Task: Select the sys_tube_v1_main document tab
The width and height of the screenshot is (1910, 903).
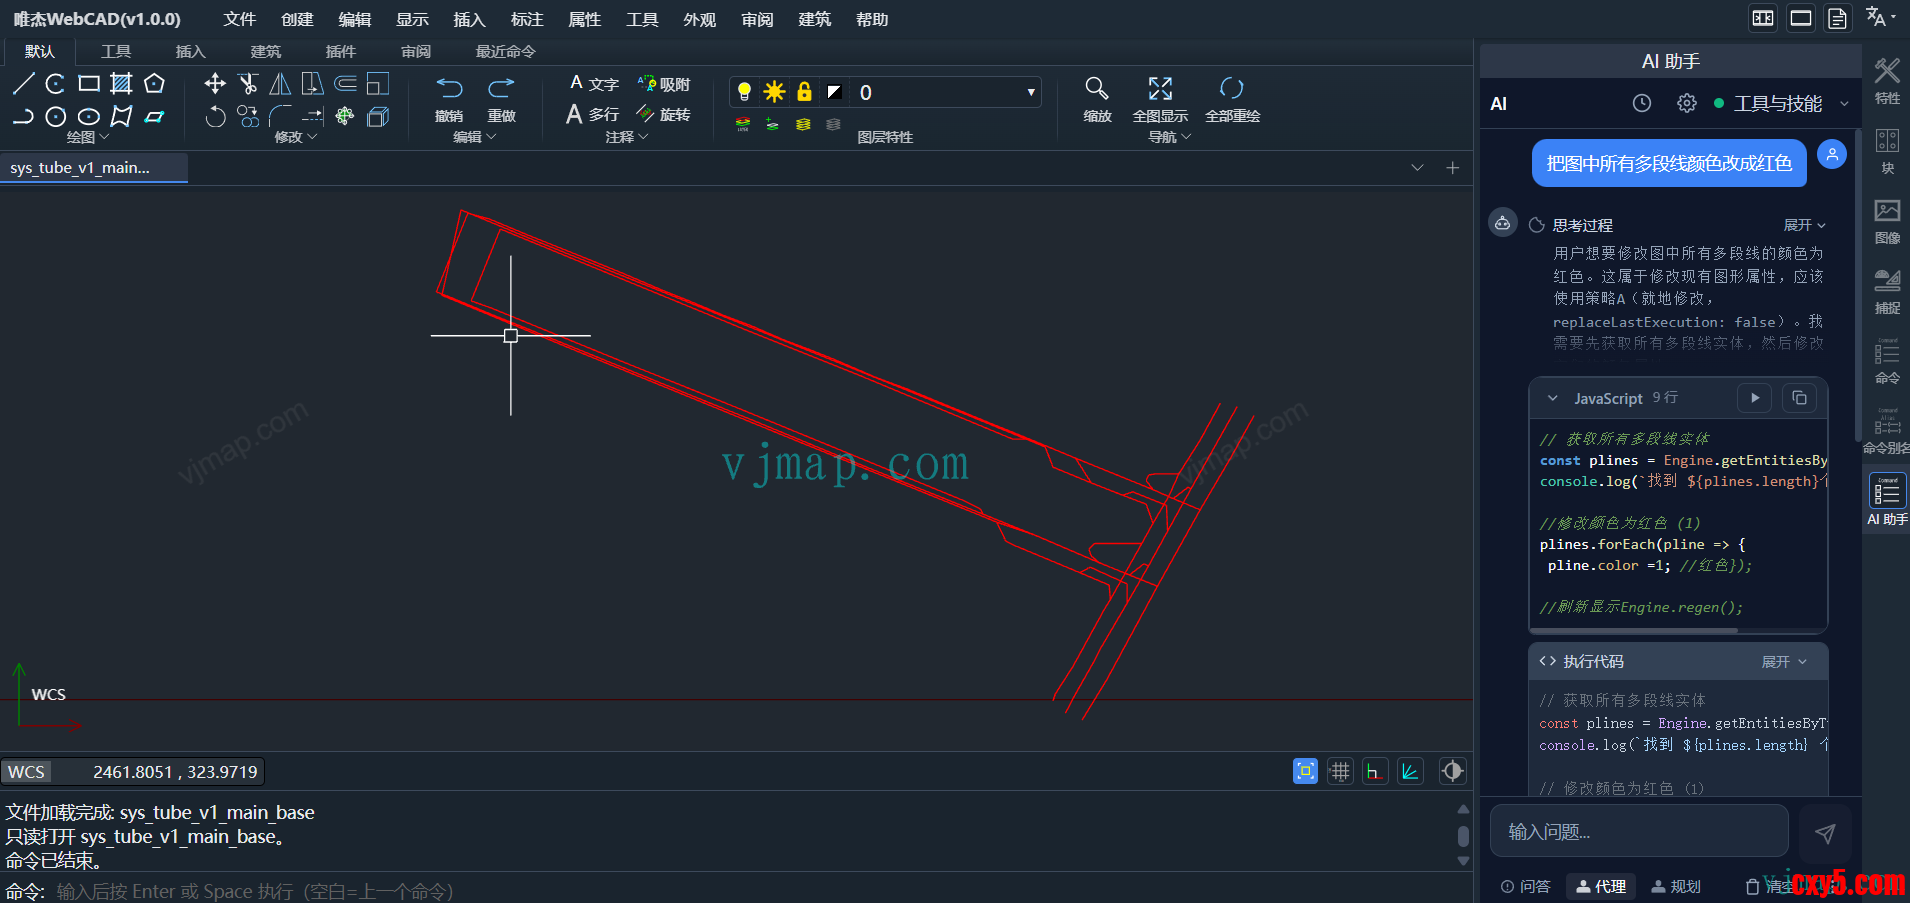Action: click(94, 168)
